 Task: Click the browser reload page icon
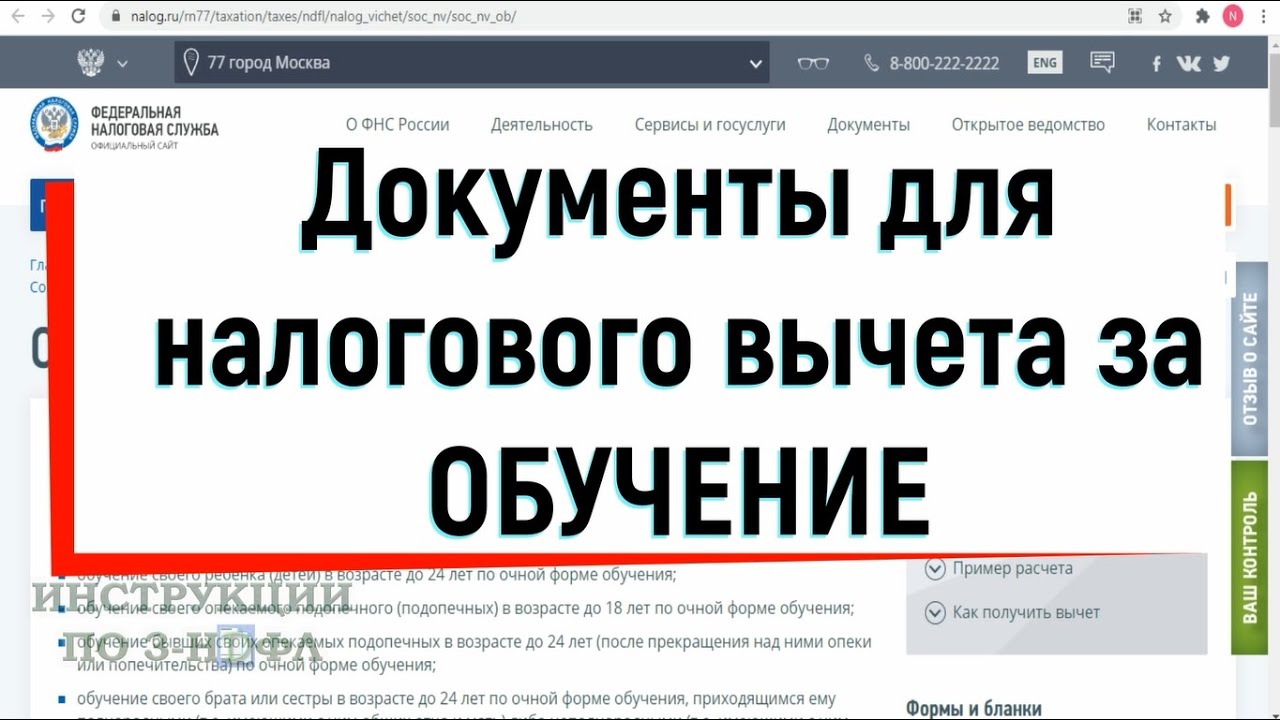[78, 16]
